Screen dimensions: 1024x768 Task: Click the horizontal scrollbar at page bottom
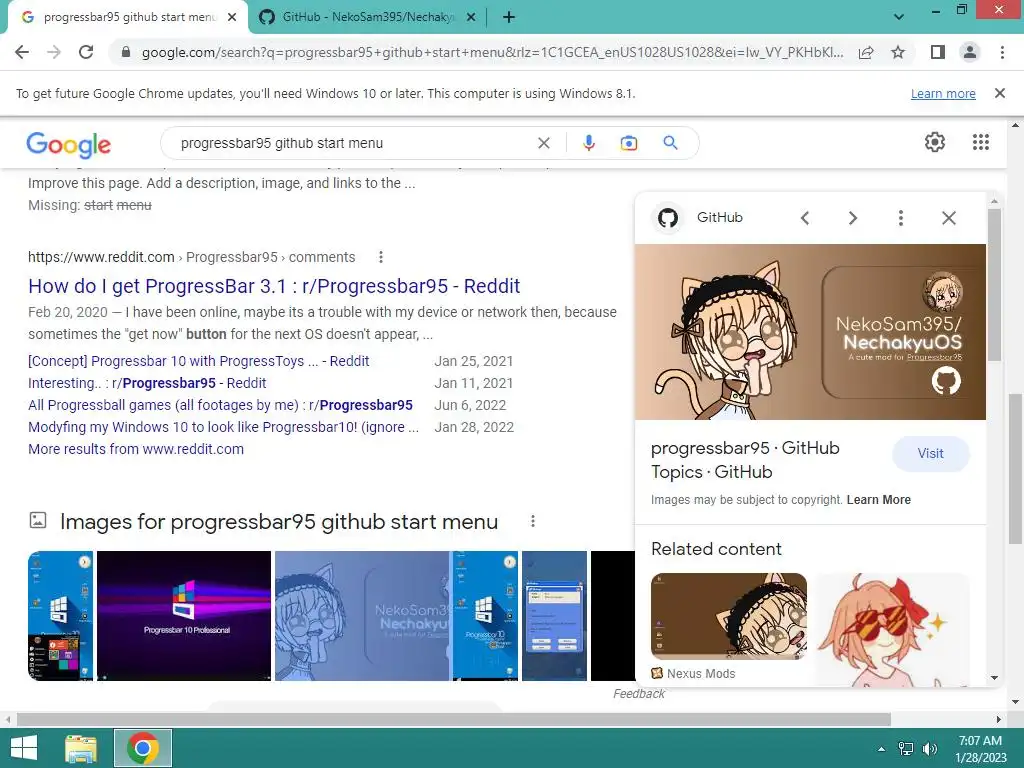(454, 720)
